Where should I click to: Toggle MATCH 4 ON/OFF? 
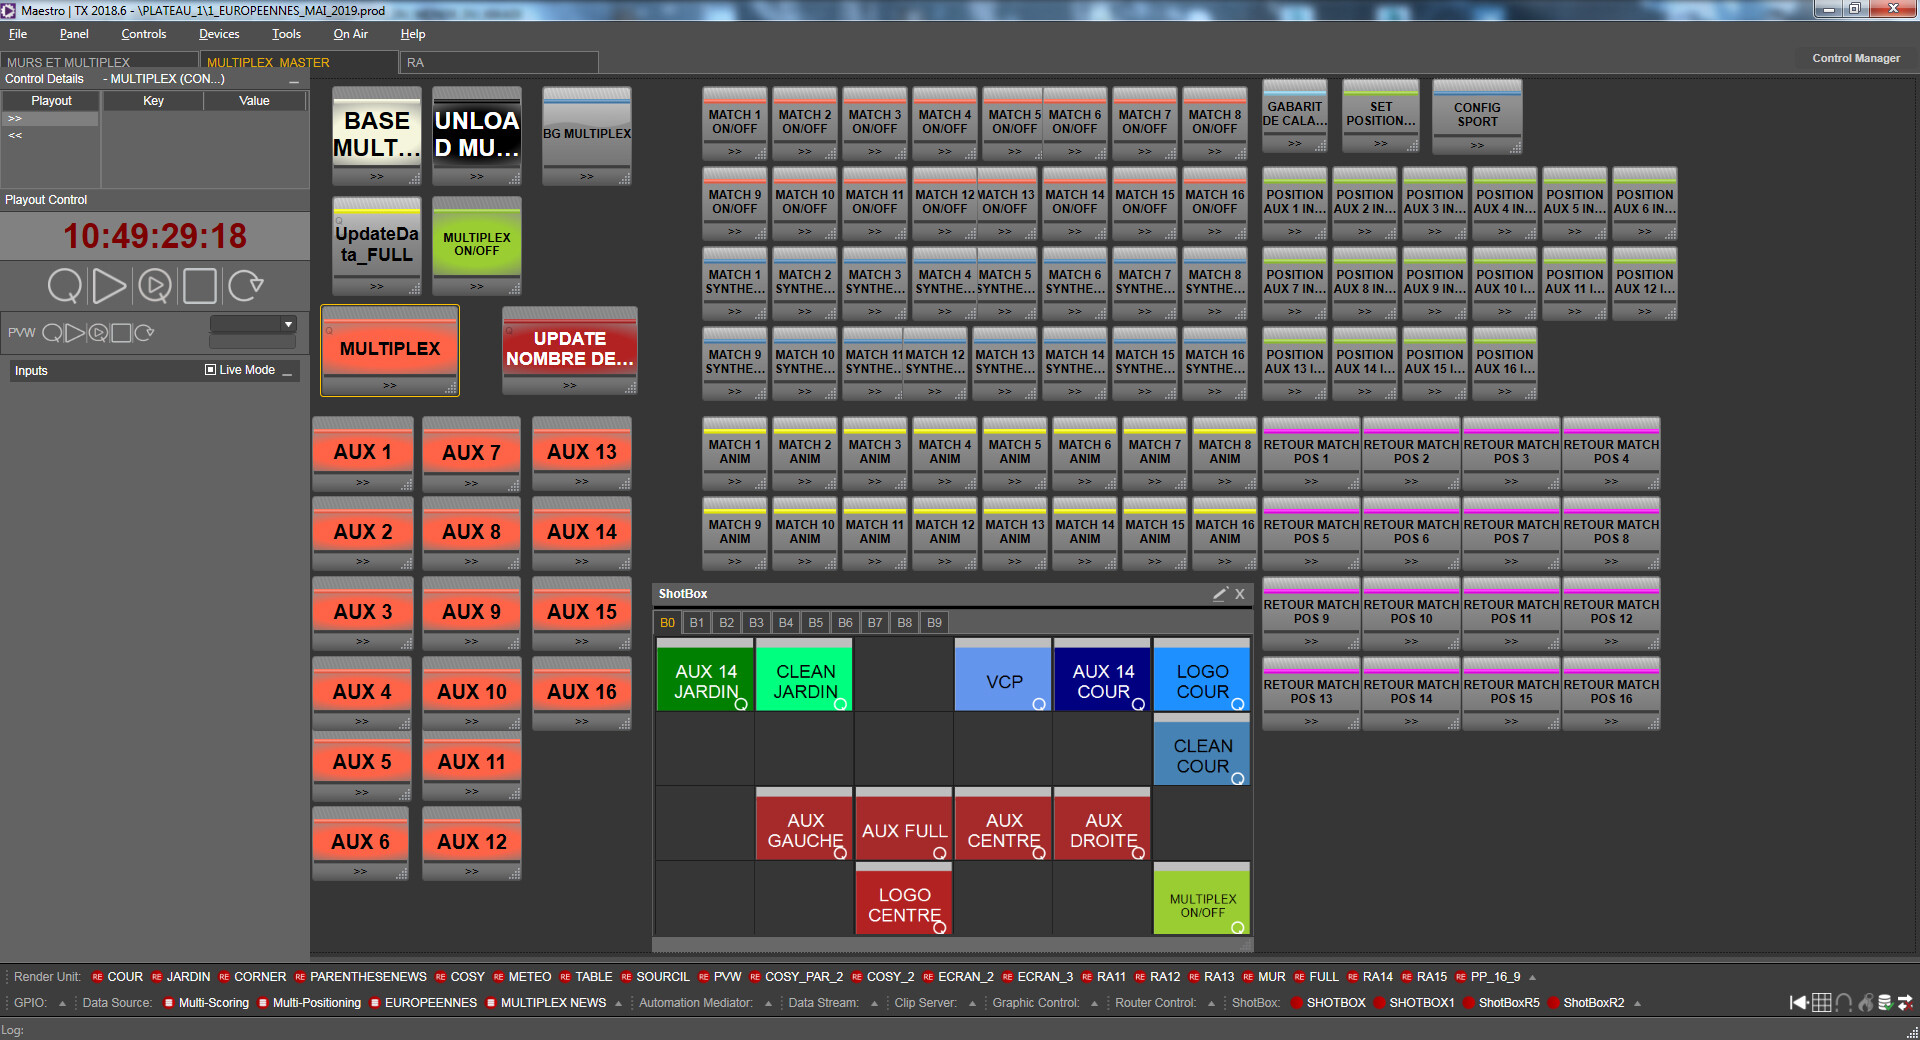point(945,122)
